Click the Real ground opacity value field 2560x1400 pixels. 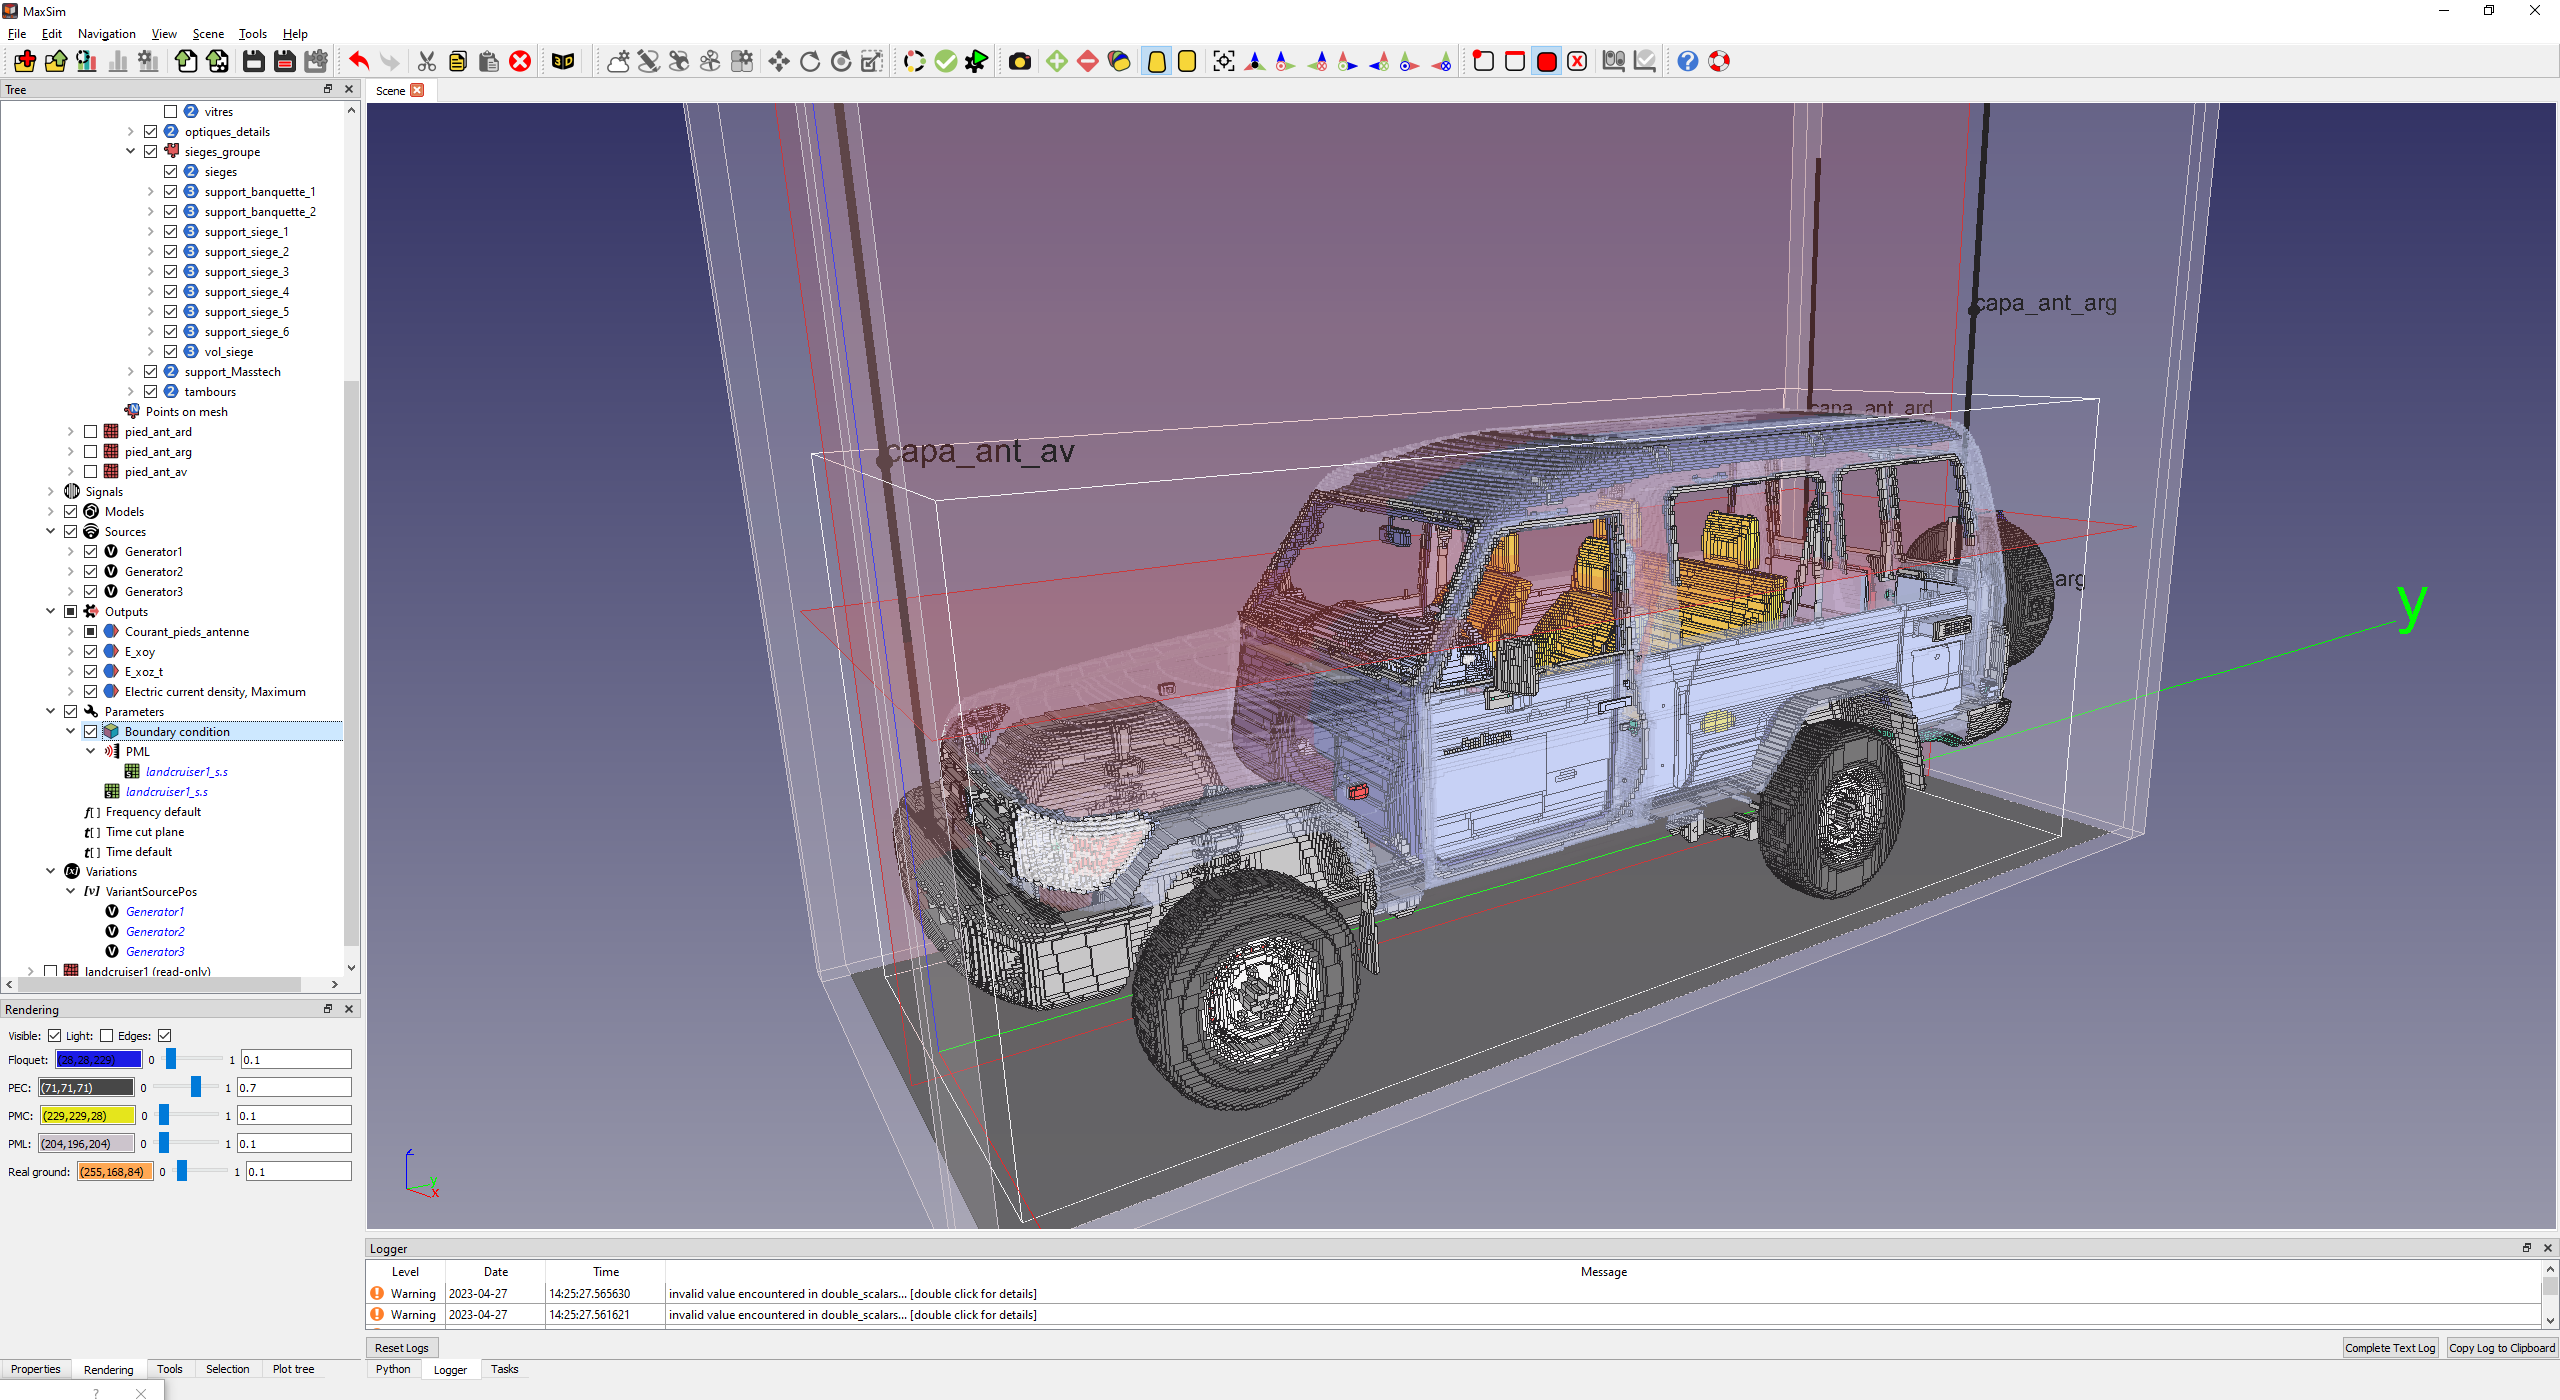click(299, 1172)
